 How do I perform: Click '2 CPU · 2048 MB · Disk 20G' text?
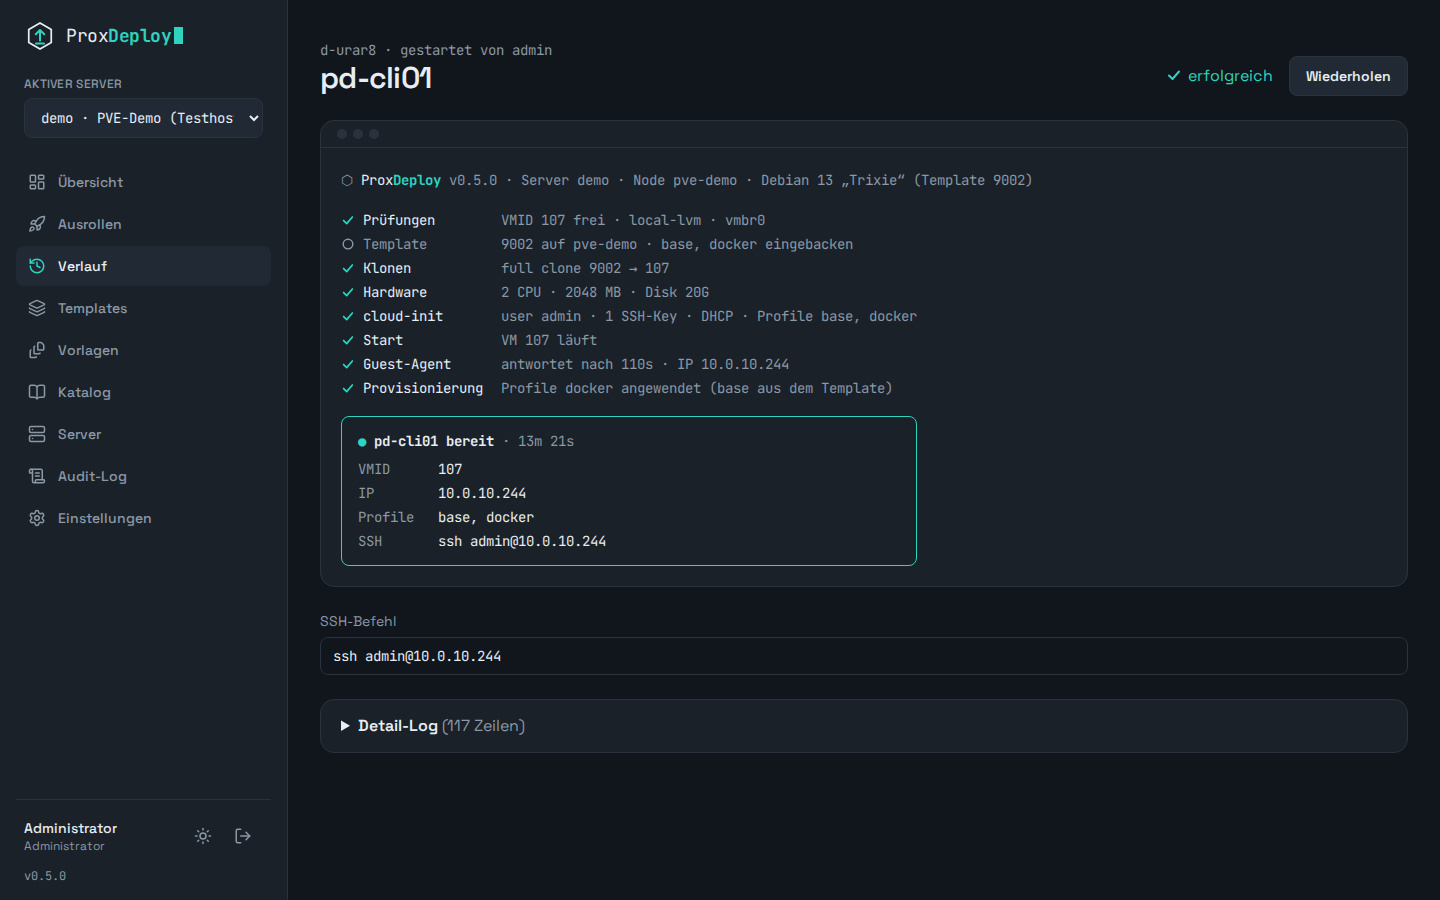click(x=605, y=292)
